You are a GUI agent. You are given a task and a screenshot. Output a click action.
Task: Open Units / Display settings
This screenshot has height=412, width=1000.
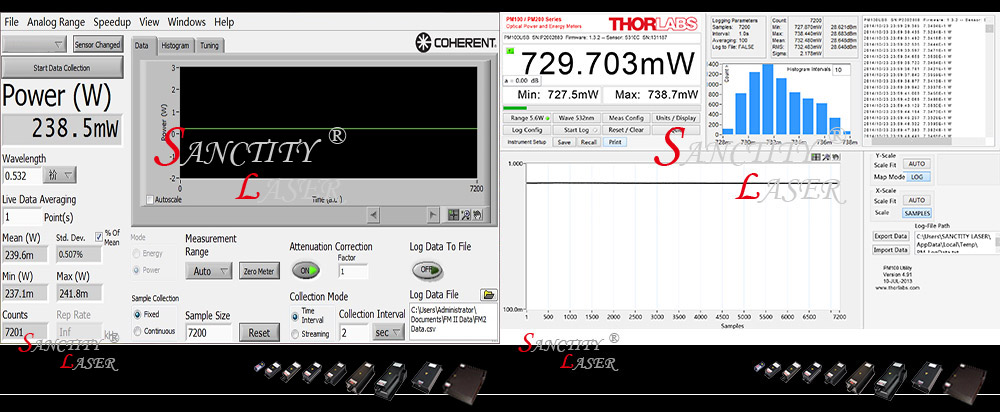click(x=675, y=118)
